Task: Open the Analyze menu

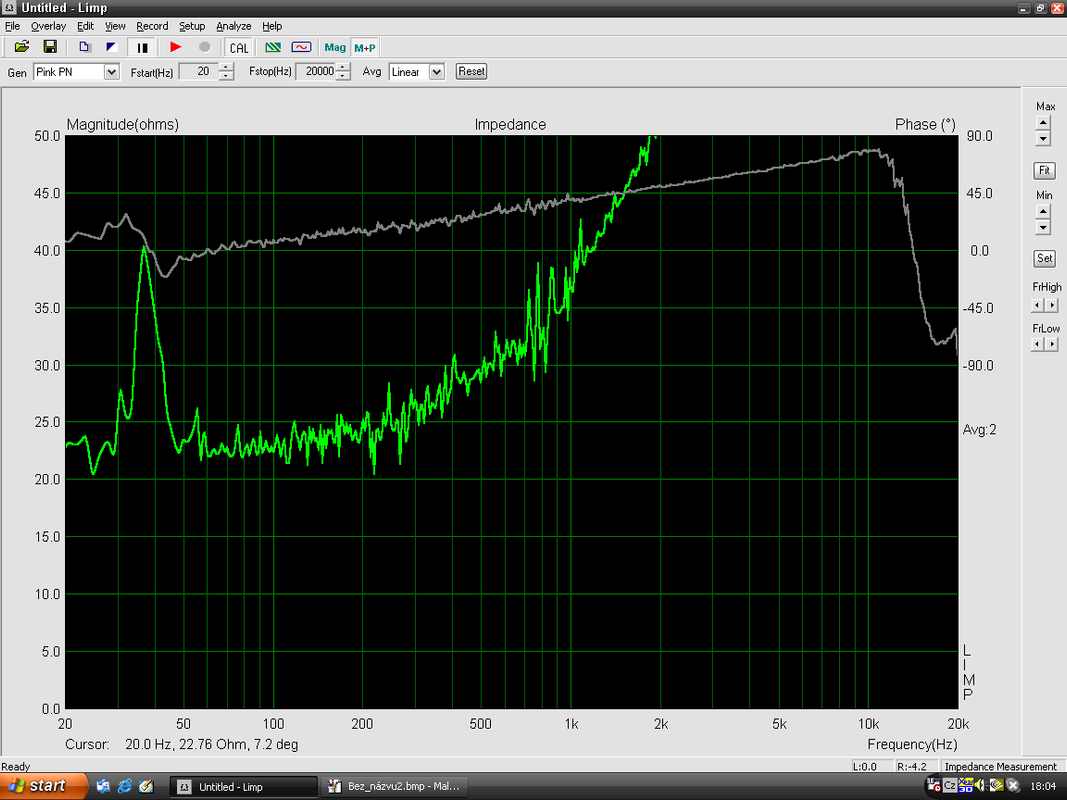Action: (233, 26)
